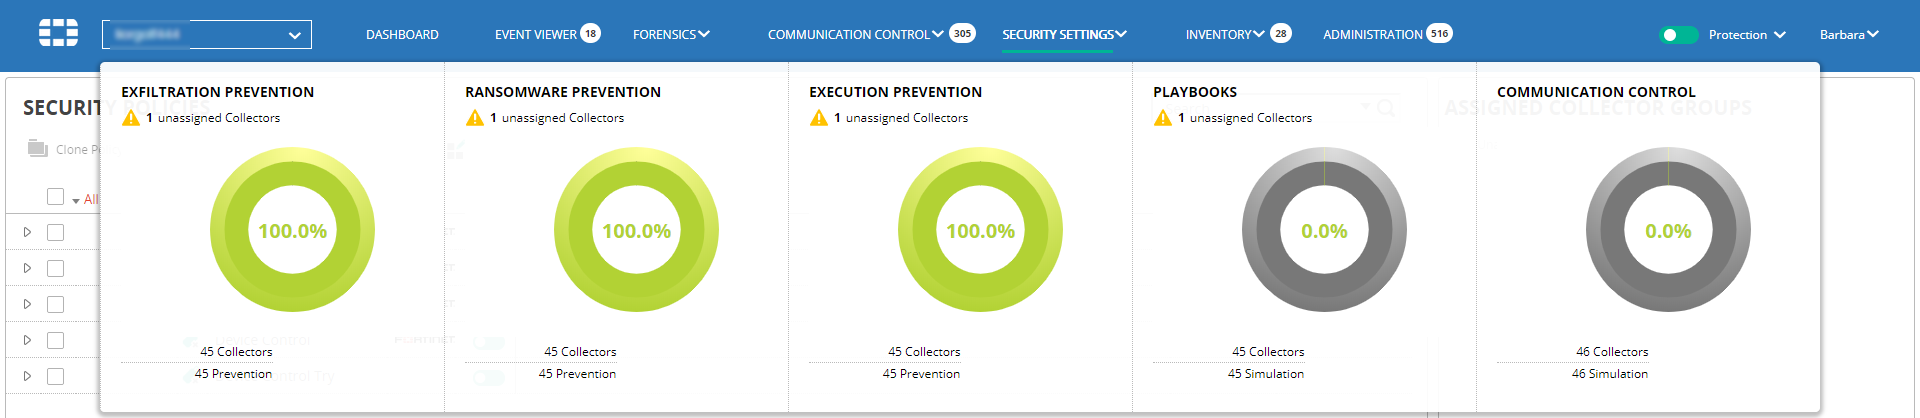Open the Forensics menu

pos(671,35)
